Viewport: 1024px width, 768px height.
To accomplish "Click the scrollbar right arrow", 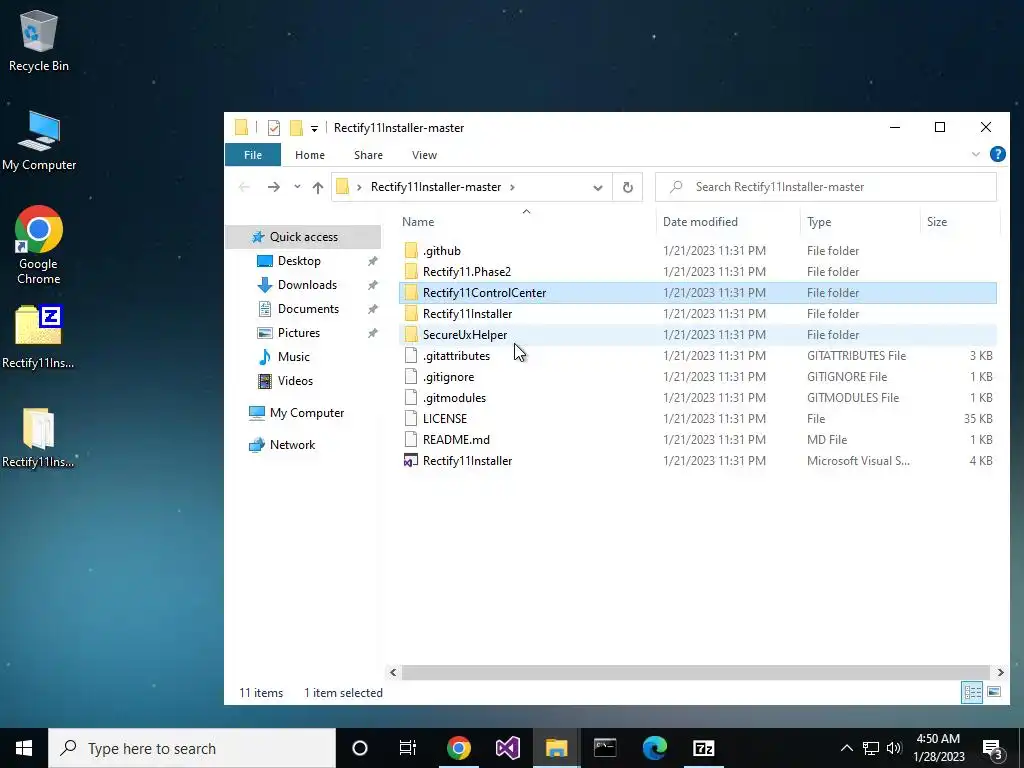I will [x=1000, y=672].
